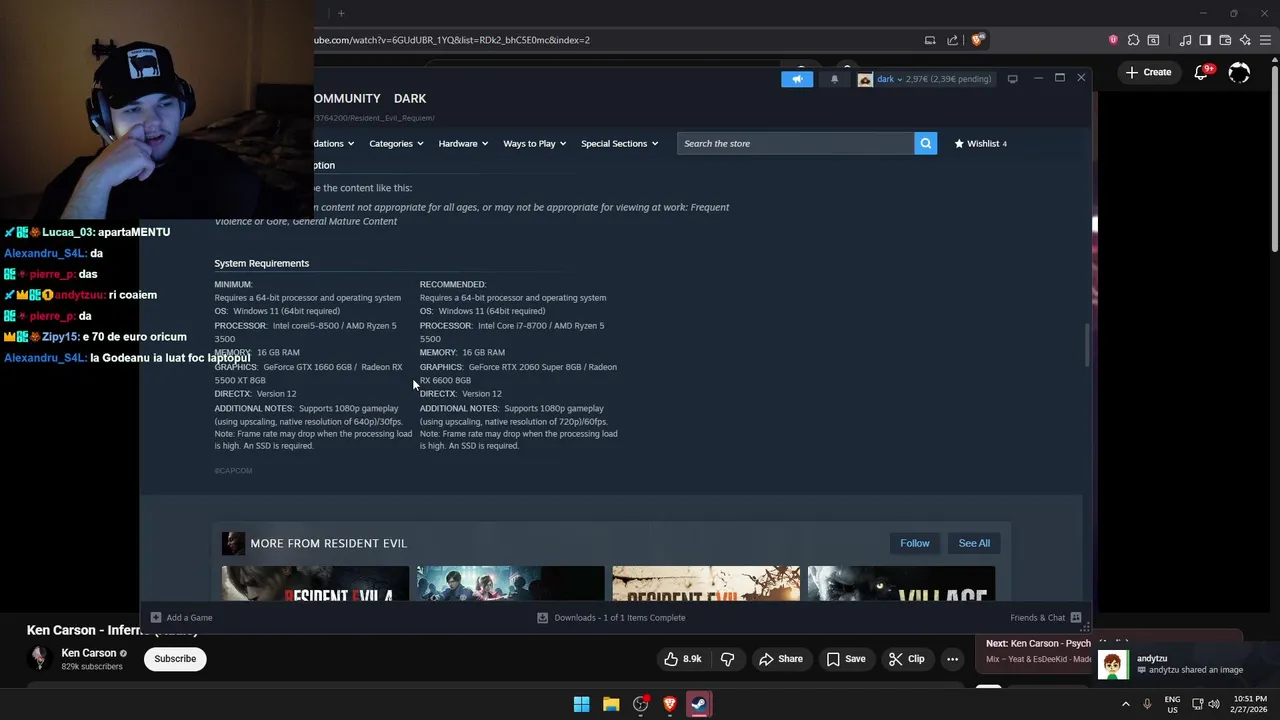Screen dimensions: 1280x720
Task: Open the COMMUNITY tab in Steam
Action: point(347,98)
